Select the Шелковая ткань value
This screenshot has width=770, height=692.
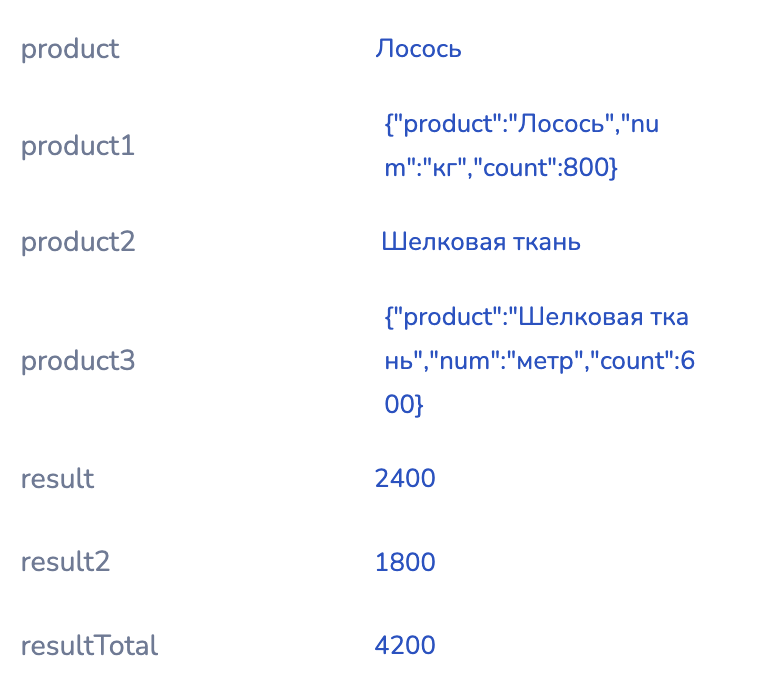tap(481, 242)
